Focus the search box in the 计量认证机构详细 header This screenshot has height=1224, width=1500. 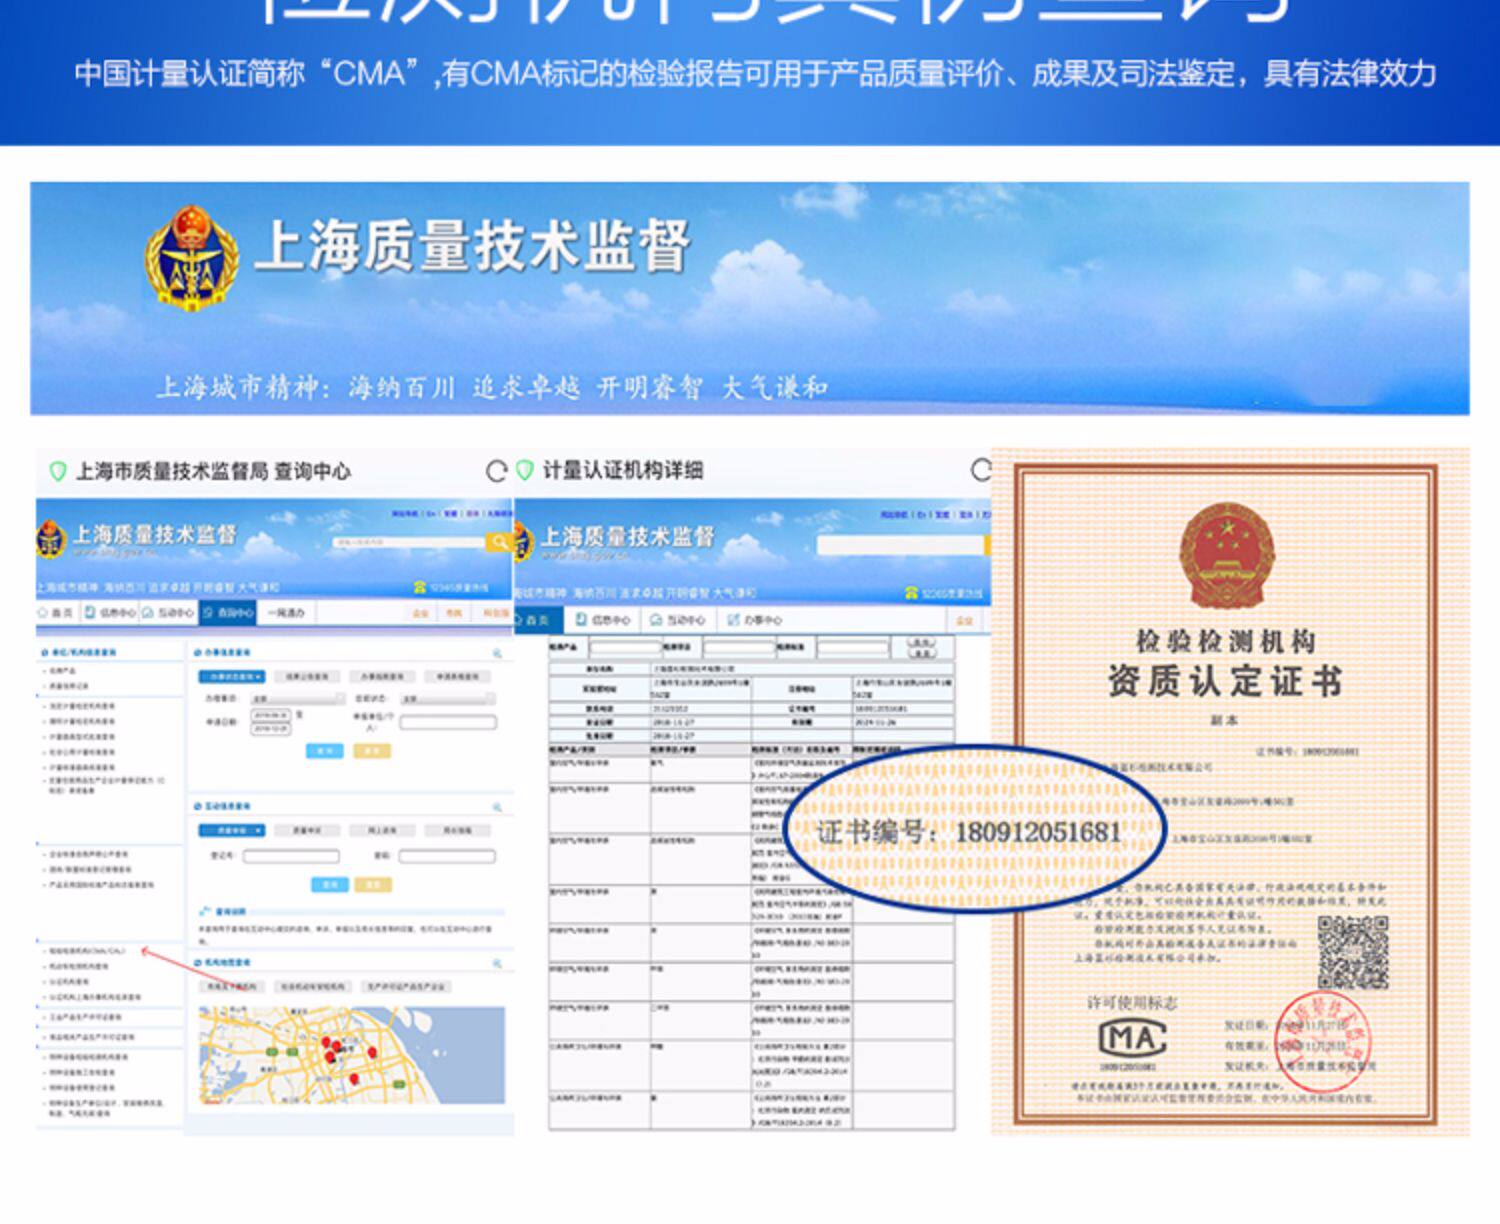point(900,545)
